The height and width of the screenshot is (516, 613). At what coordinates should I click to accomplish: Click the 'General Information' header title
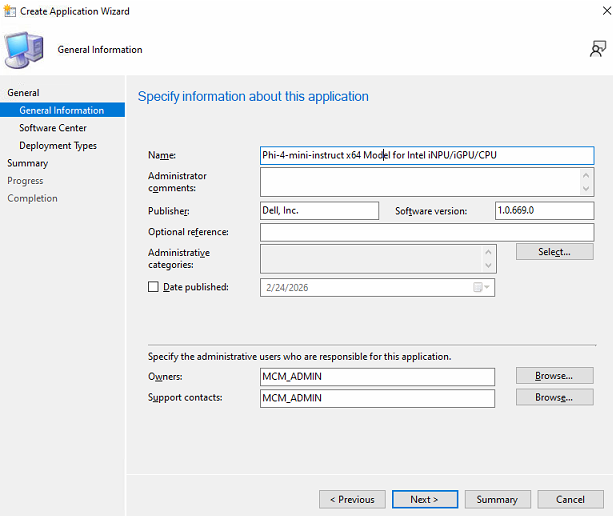tap(100, 50)
